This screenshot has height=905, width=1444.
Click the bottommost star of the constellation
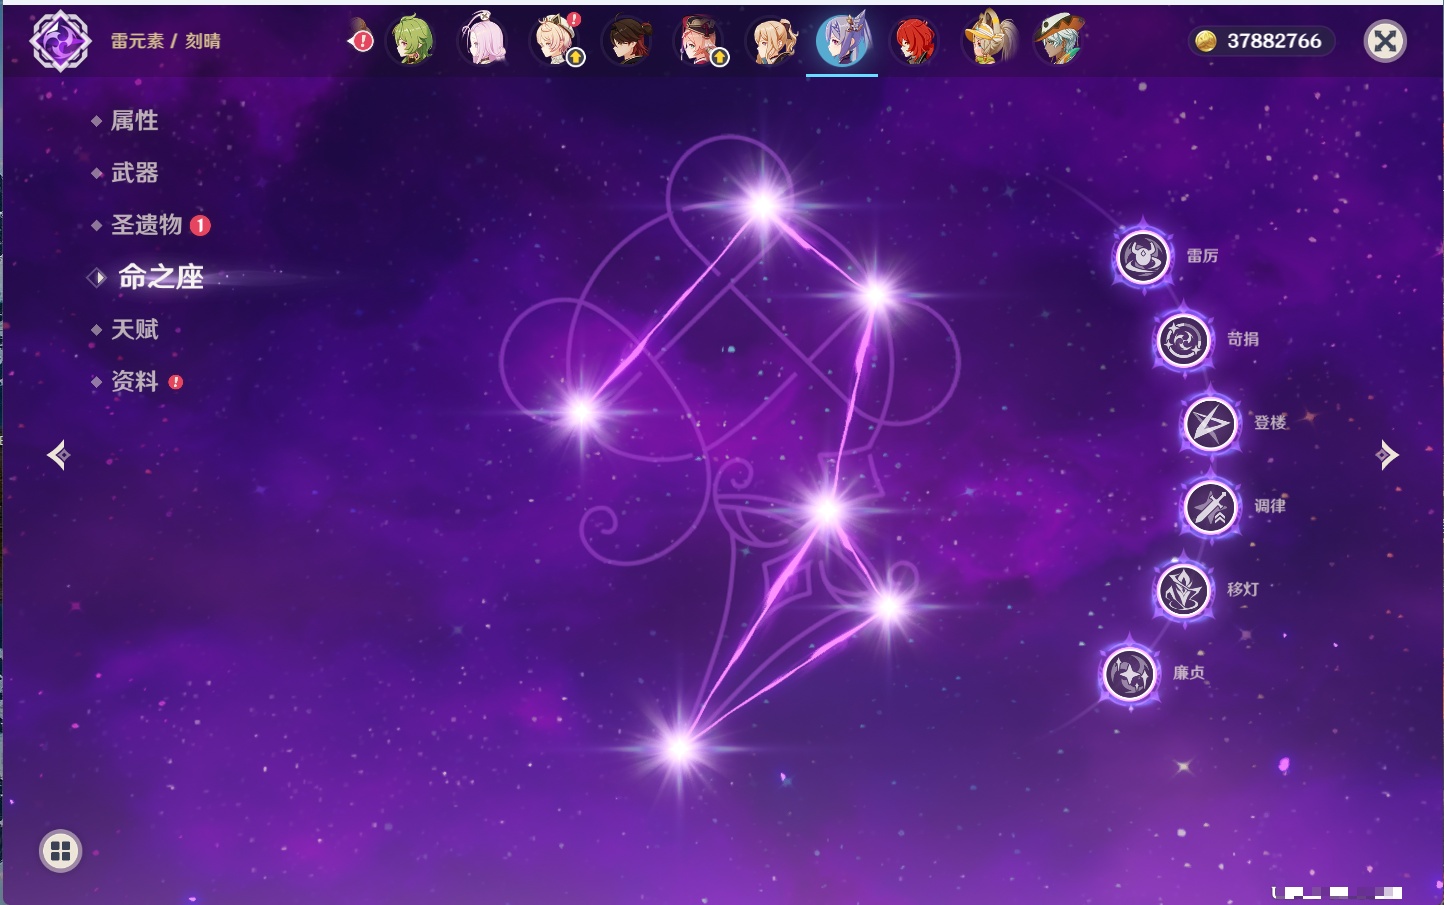(x=680, y=747)
